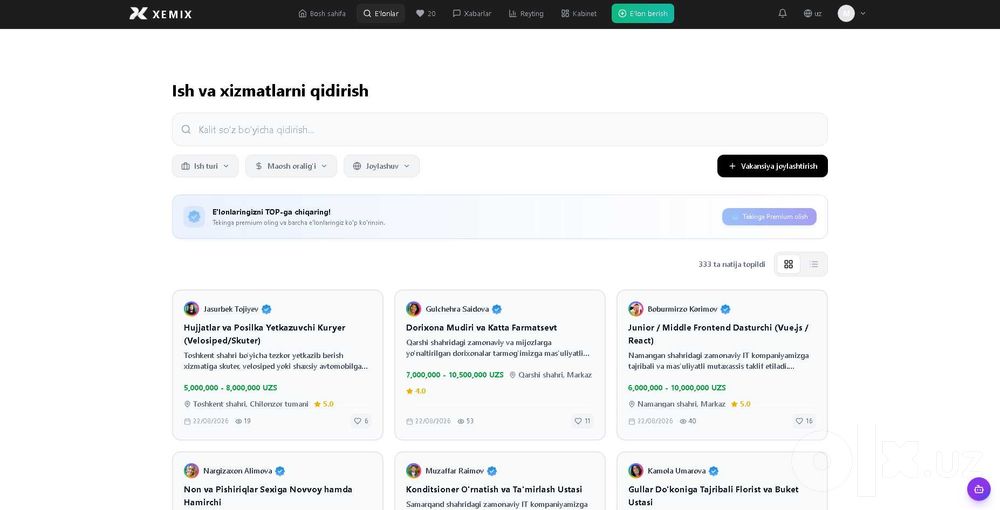Click verified badge next to Gulchehra Saidova
The width and height of the screenshot is (1000, 510).
pyautogui.click(x=497, y=309)
